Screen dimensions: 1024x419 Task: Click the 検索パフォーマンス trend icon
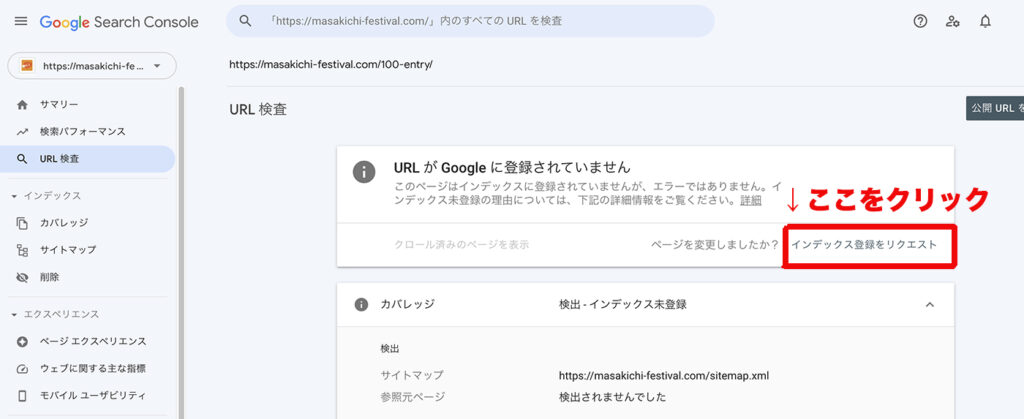(x=22, y=132)
